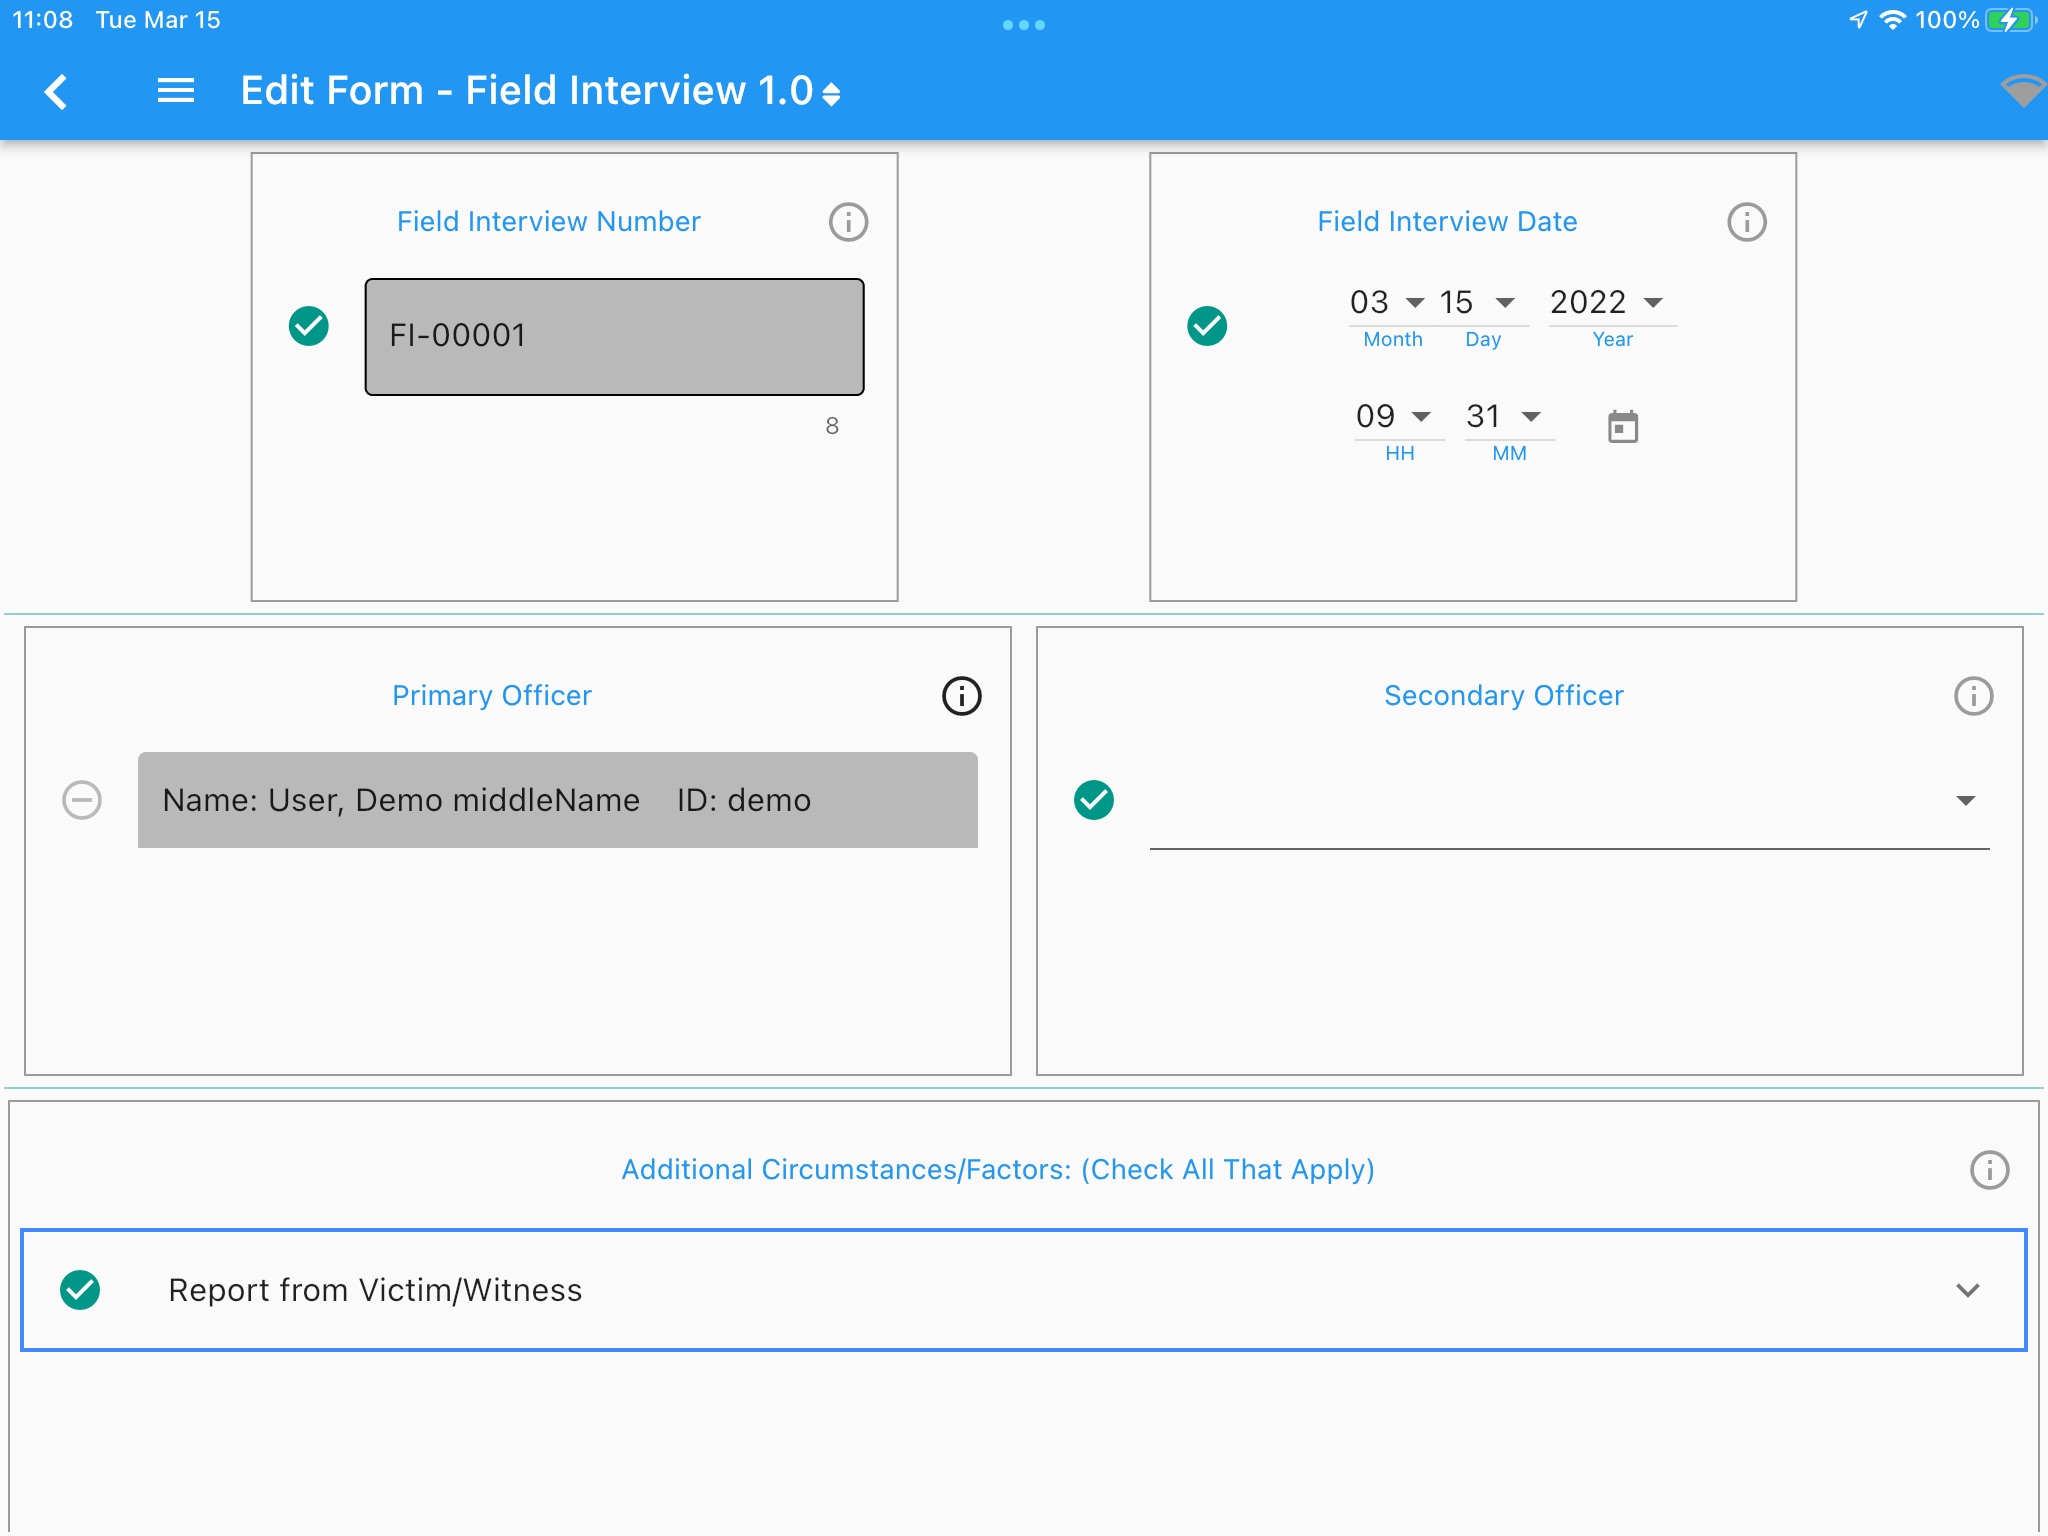This screenshot has width=2048, height=1536.
Task: Toggle Report from Victim/Witness checkmark
Action: (80, 1290)
